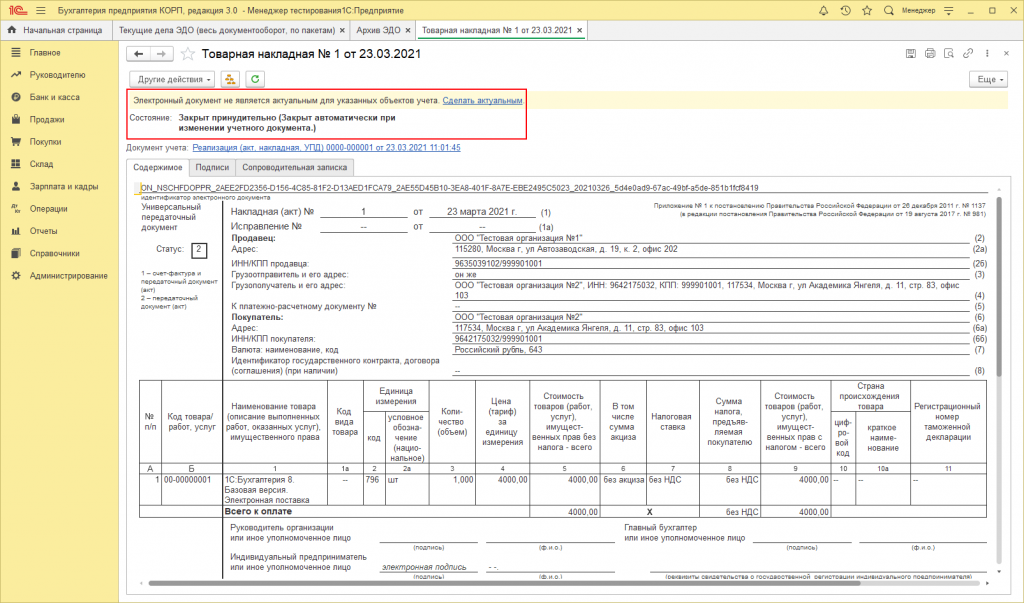Select the Содержимое tab
Viewport: 1024px width, 603px height.
pyautogui.click(x=158, y=167)
